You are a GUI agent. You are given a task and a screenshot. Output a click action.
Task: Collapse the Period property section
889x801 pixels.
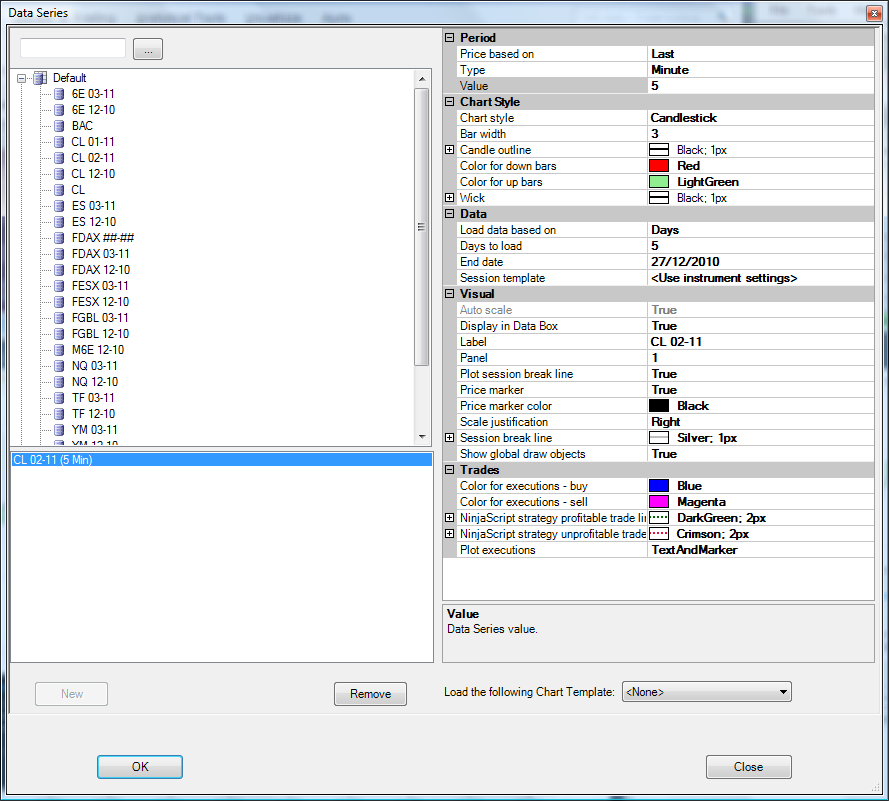[450, 38]
